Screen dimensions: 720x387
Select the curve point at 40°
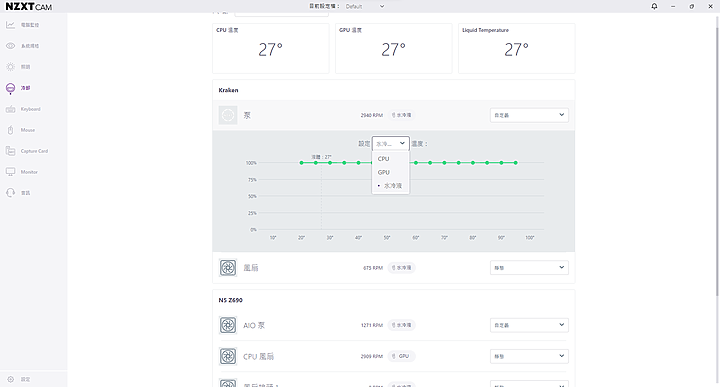358,163
